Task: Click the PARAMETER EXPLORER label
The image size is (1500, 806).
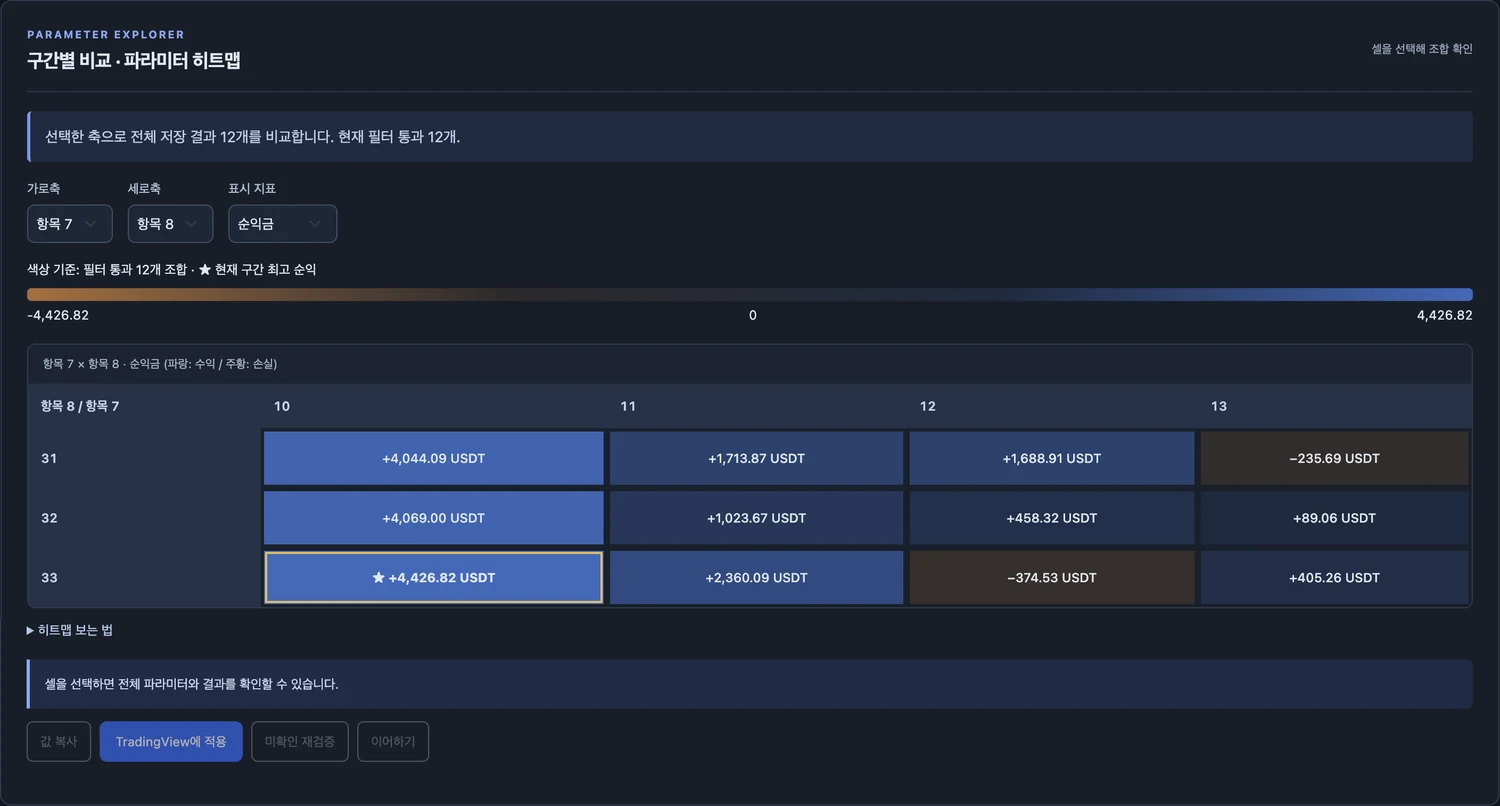Action: 106,35
